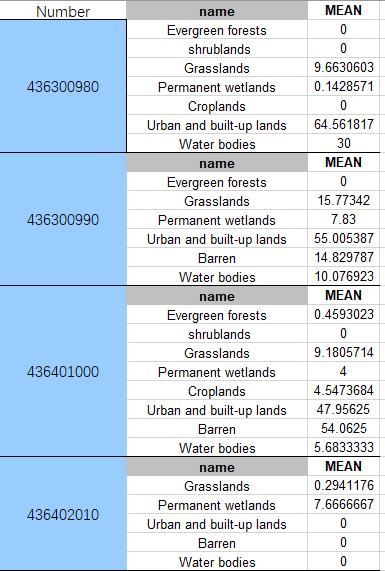
Task: Select merged cell 436402010
Action: click(63, 514)
